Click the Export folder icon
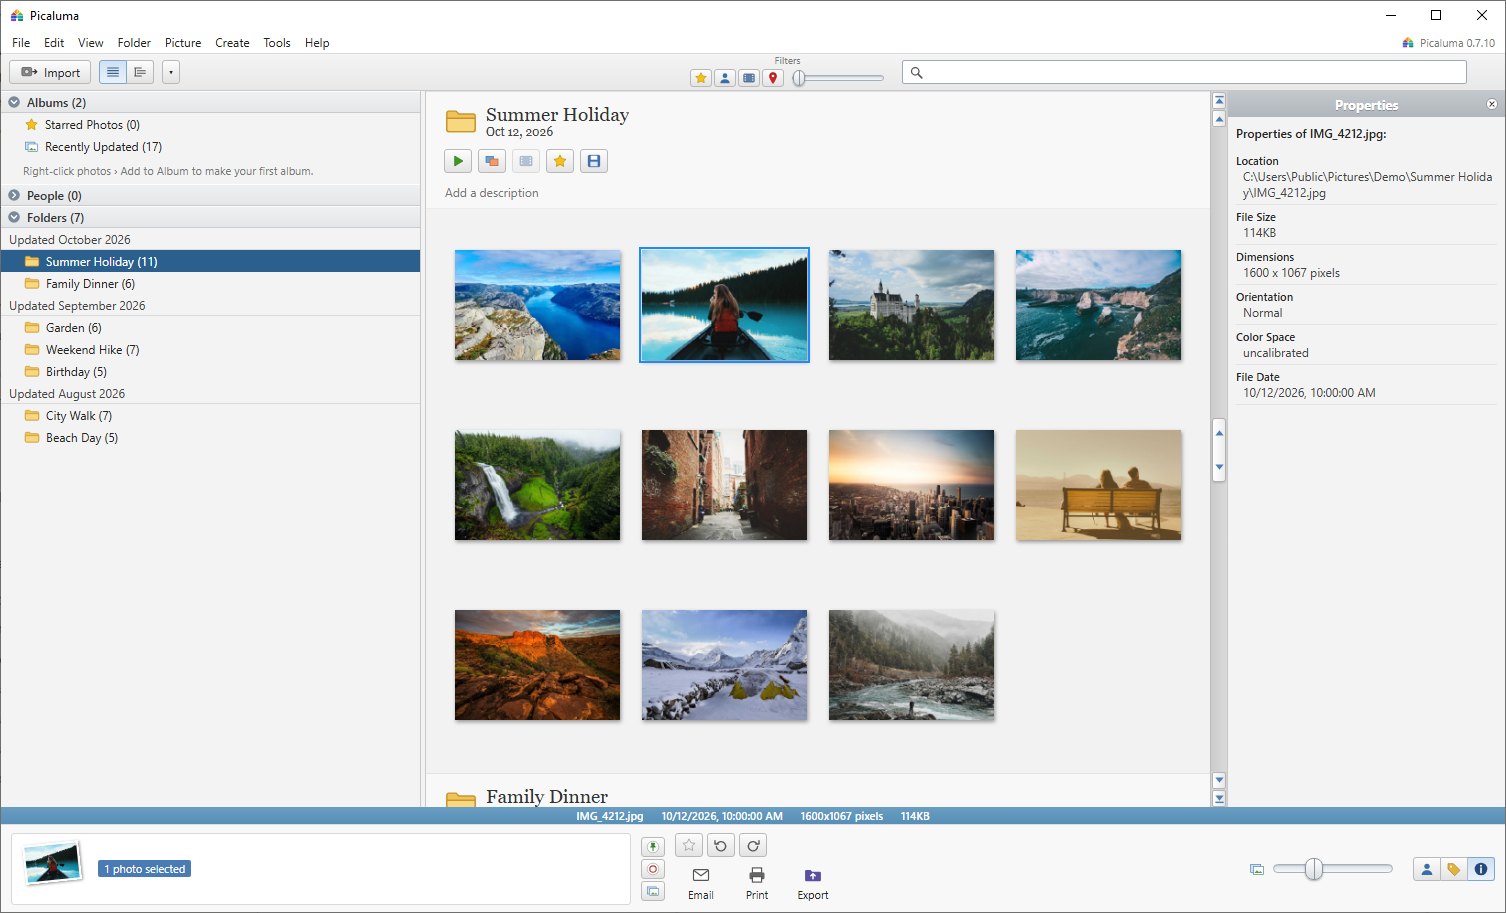 (x=813, y=876)
